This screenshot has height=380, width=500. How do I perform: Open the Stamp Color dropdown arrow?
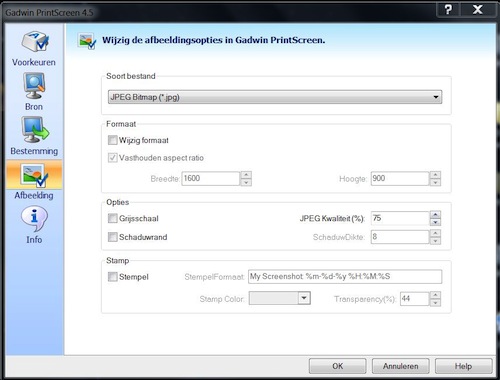(304, 298)
